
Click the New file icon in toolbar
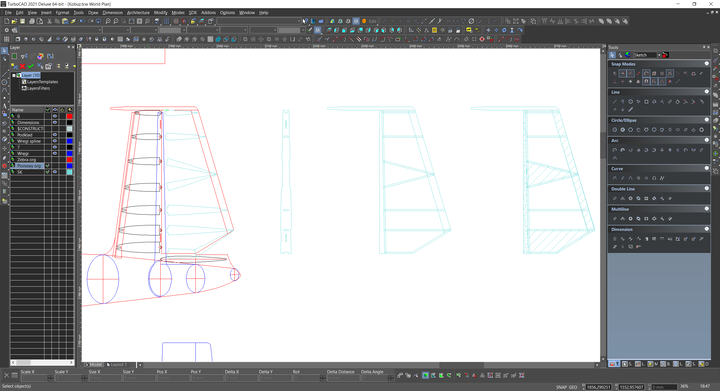coord(6,21)
